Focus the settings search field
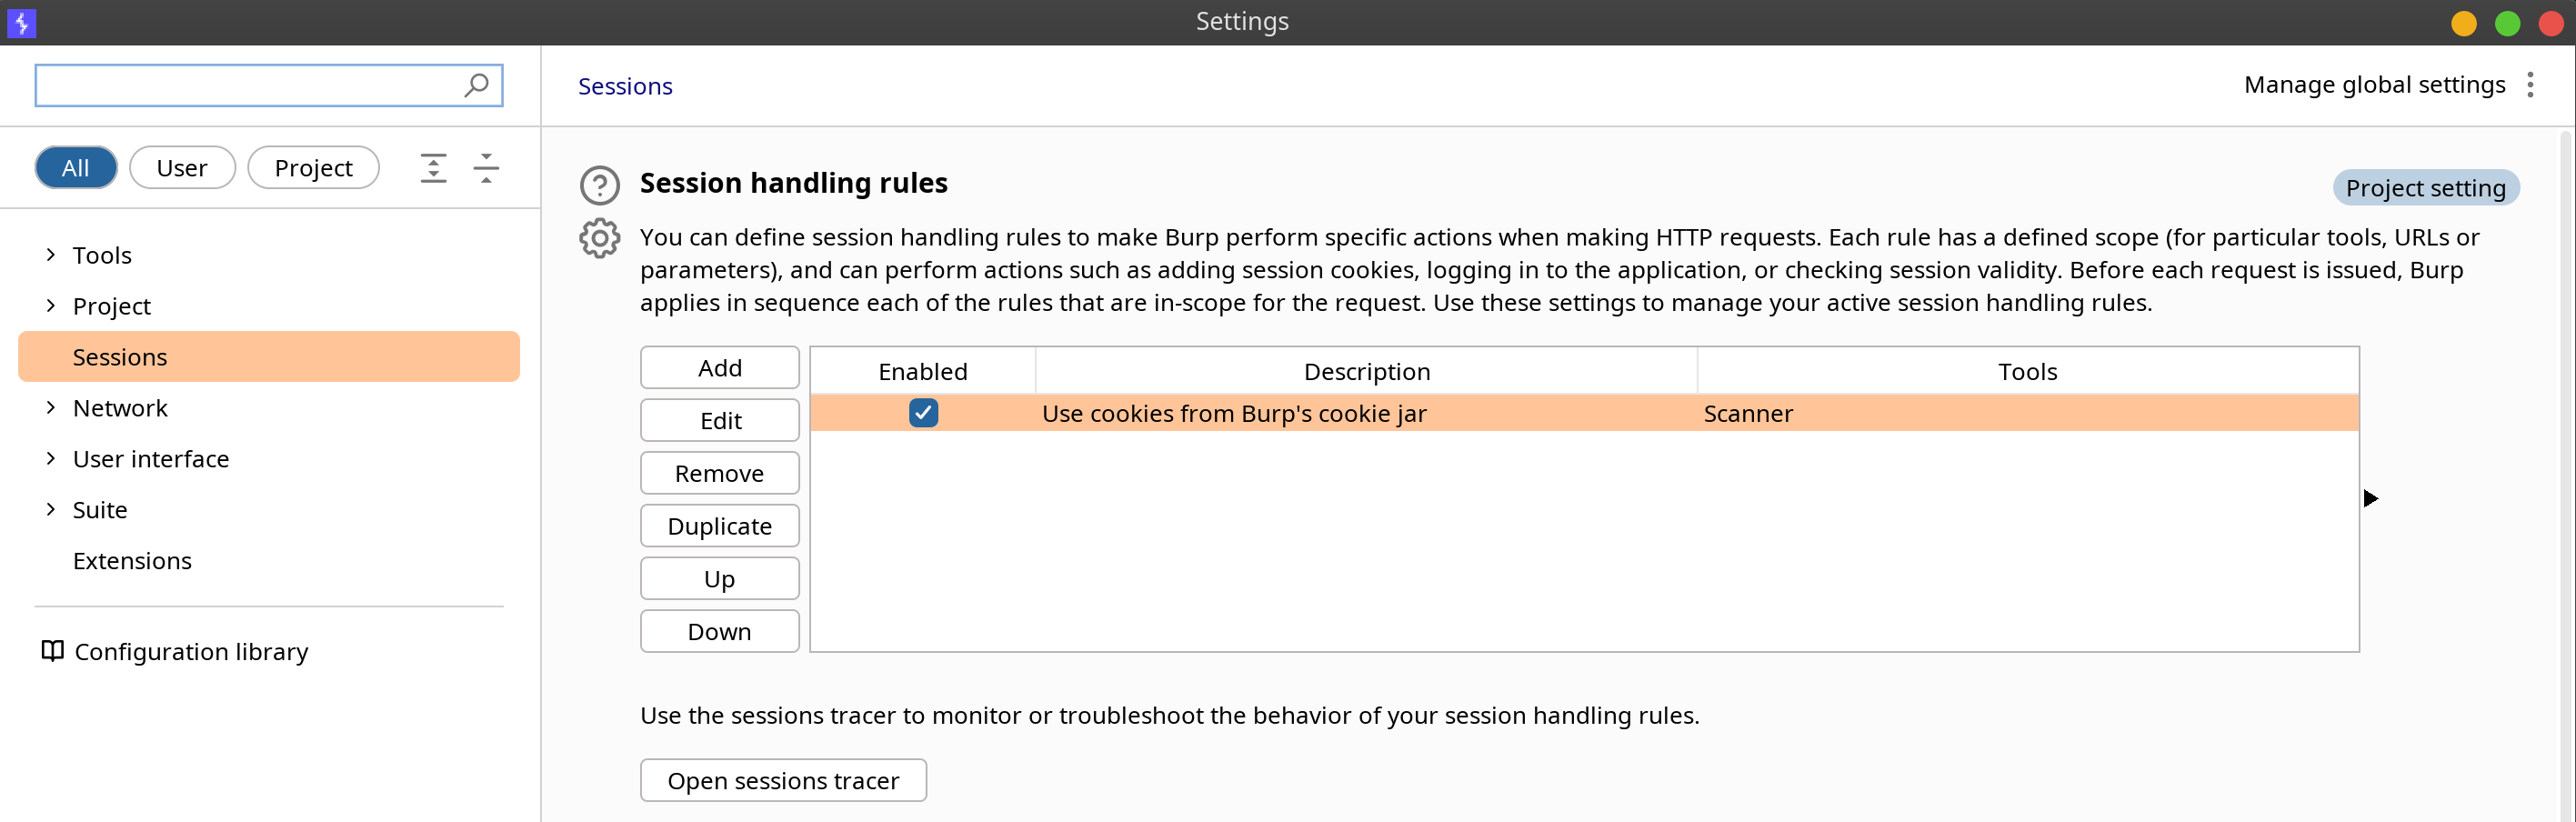This screenshot has width=2576, height=822. pos(268,85)
